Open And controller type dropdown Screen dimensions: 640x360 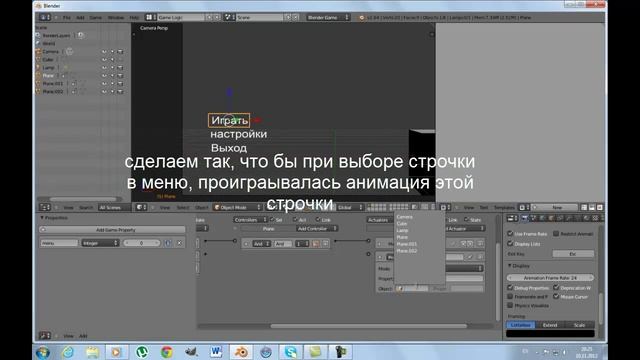pyautogui.click(x=261, y=244)
